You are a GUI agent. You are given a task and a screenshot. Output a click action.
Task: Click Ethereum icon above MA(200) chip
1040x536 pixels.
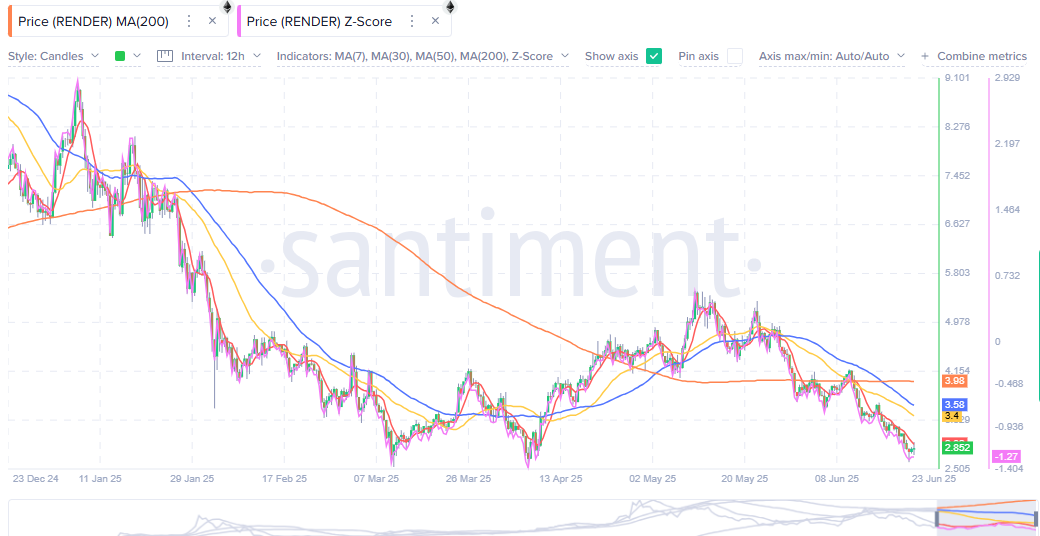pos(227,7)
